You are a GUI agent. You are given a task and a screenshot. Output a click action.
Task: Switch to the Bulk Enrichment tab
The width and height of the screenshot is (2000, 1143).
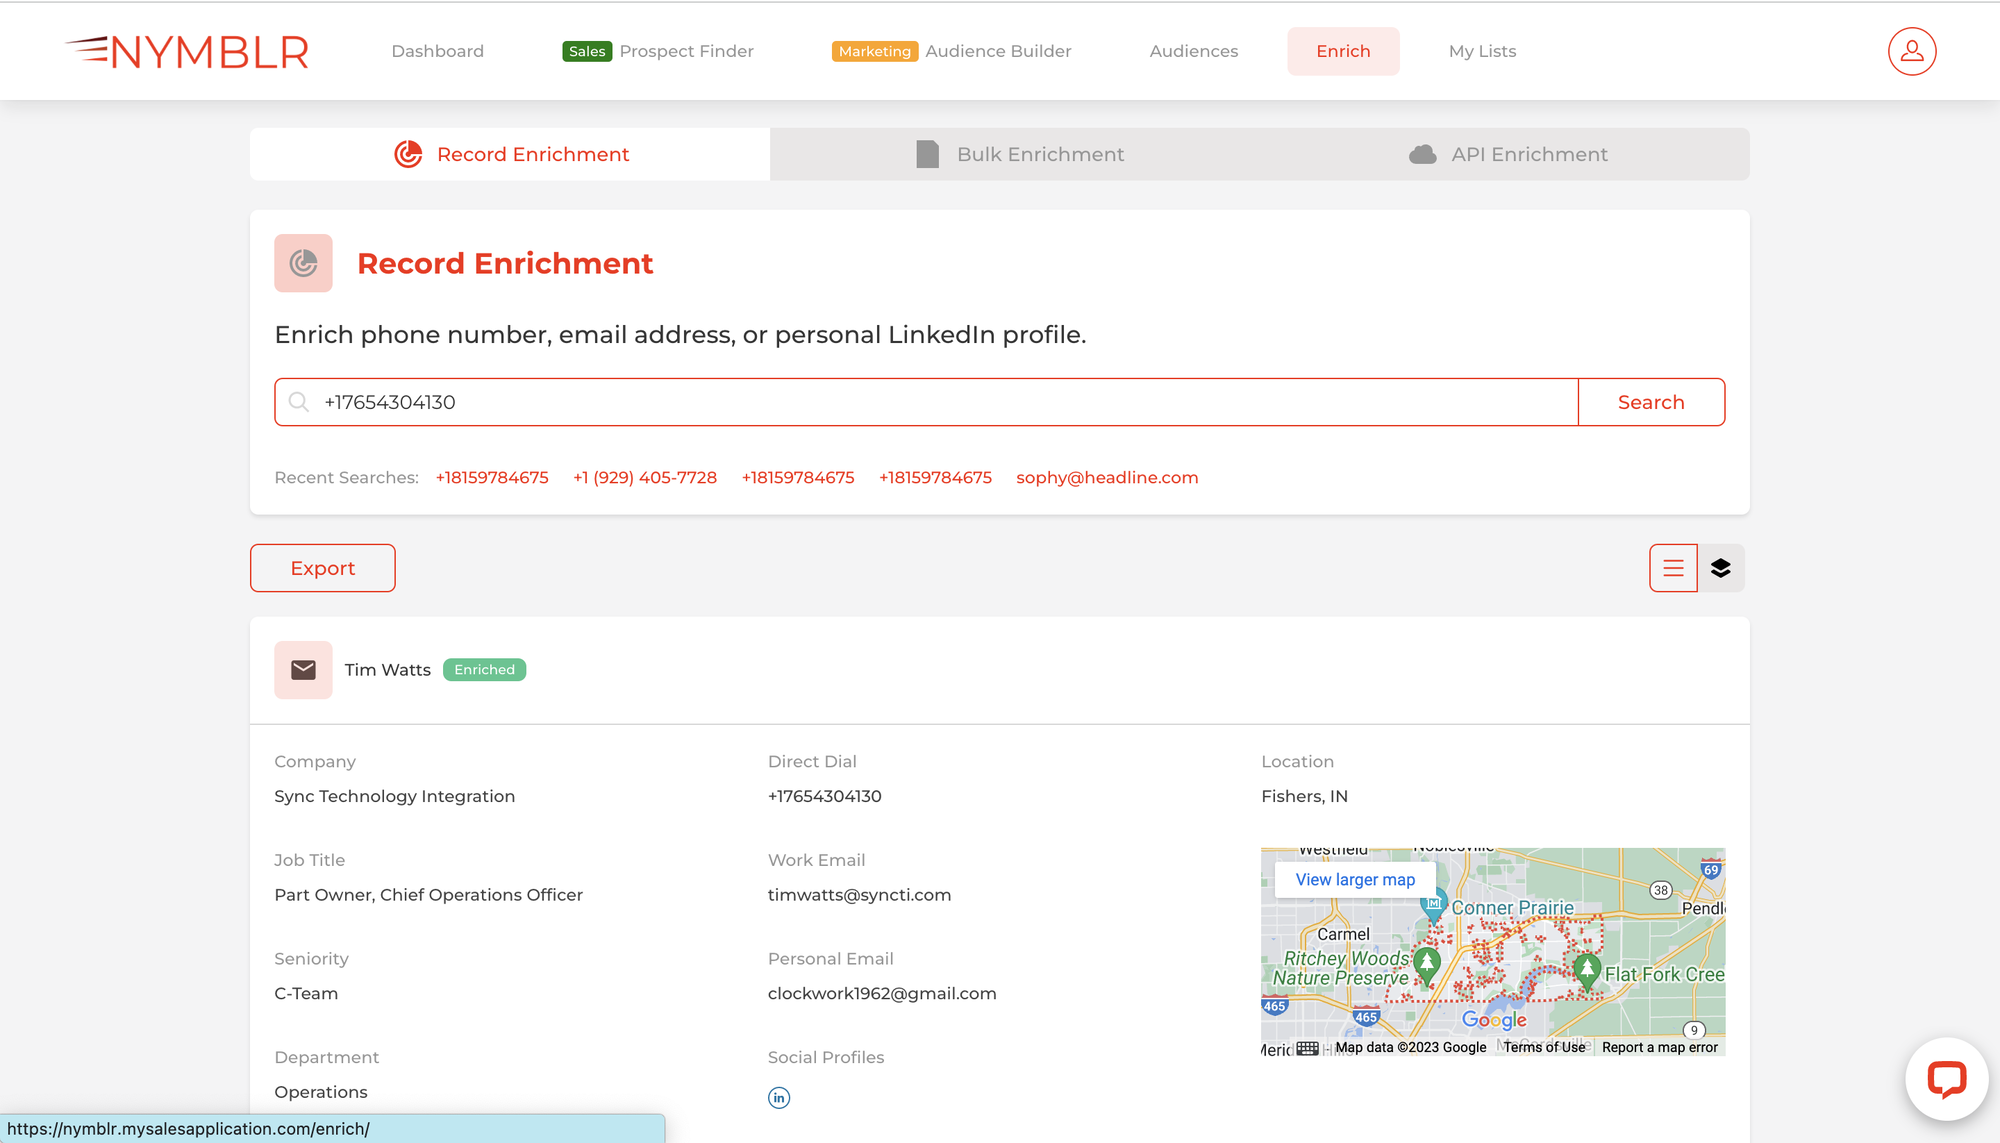click(x=1020, y=154)
